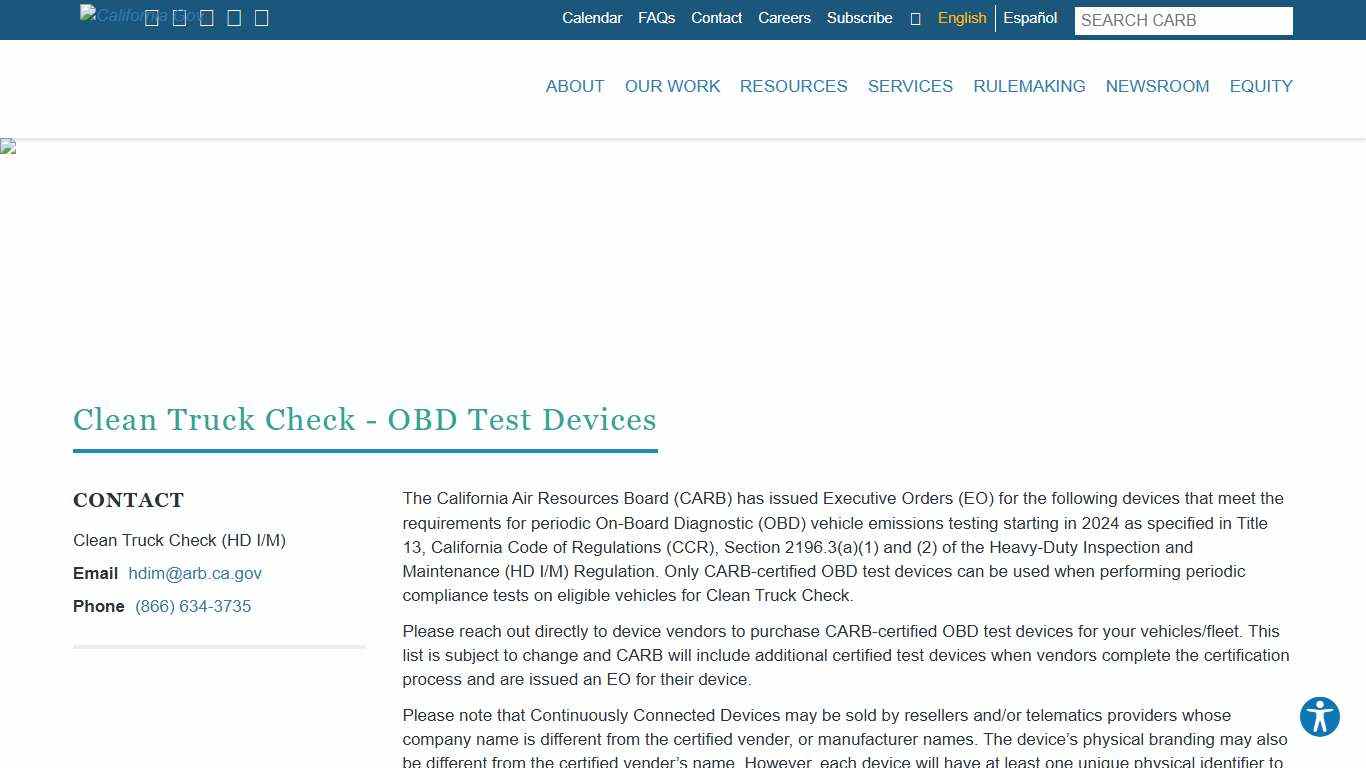The width and height of the screenshot is (1366, 768).
Task: Open the NEWSROOM menu item
Action: tap(1157, 86)
